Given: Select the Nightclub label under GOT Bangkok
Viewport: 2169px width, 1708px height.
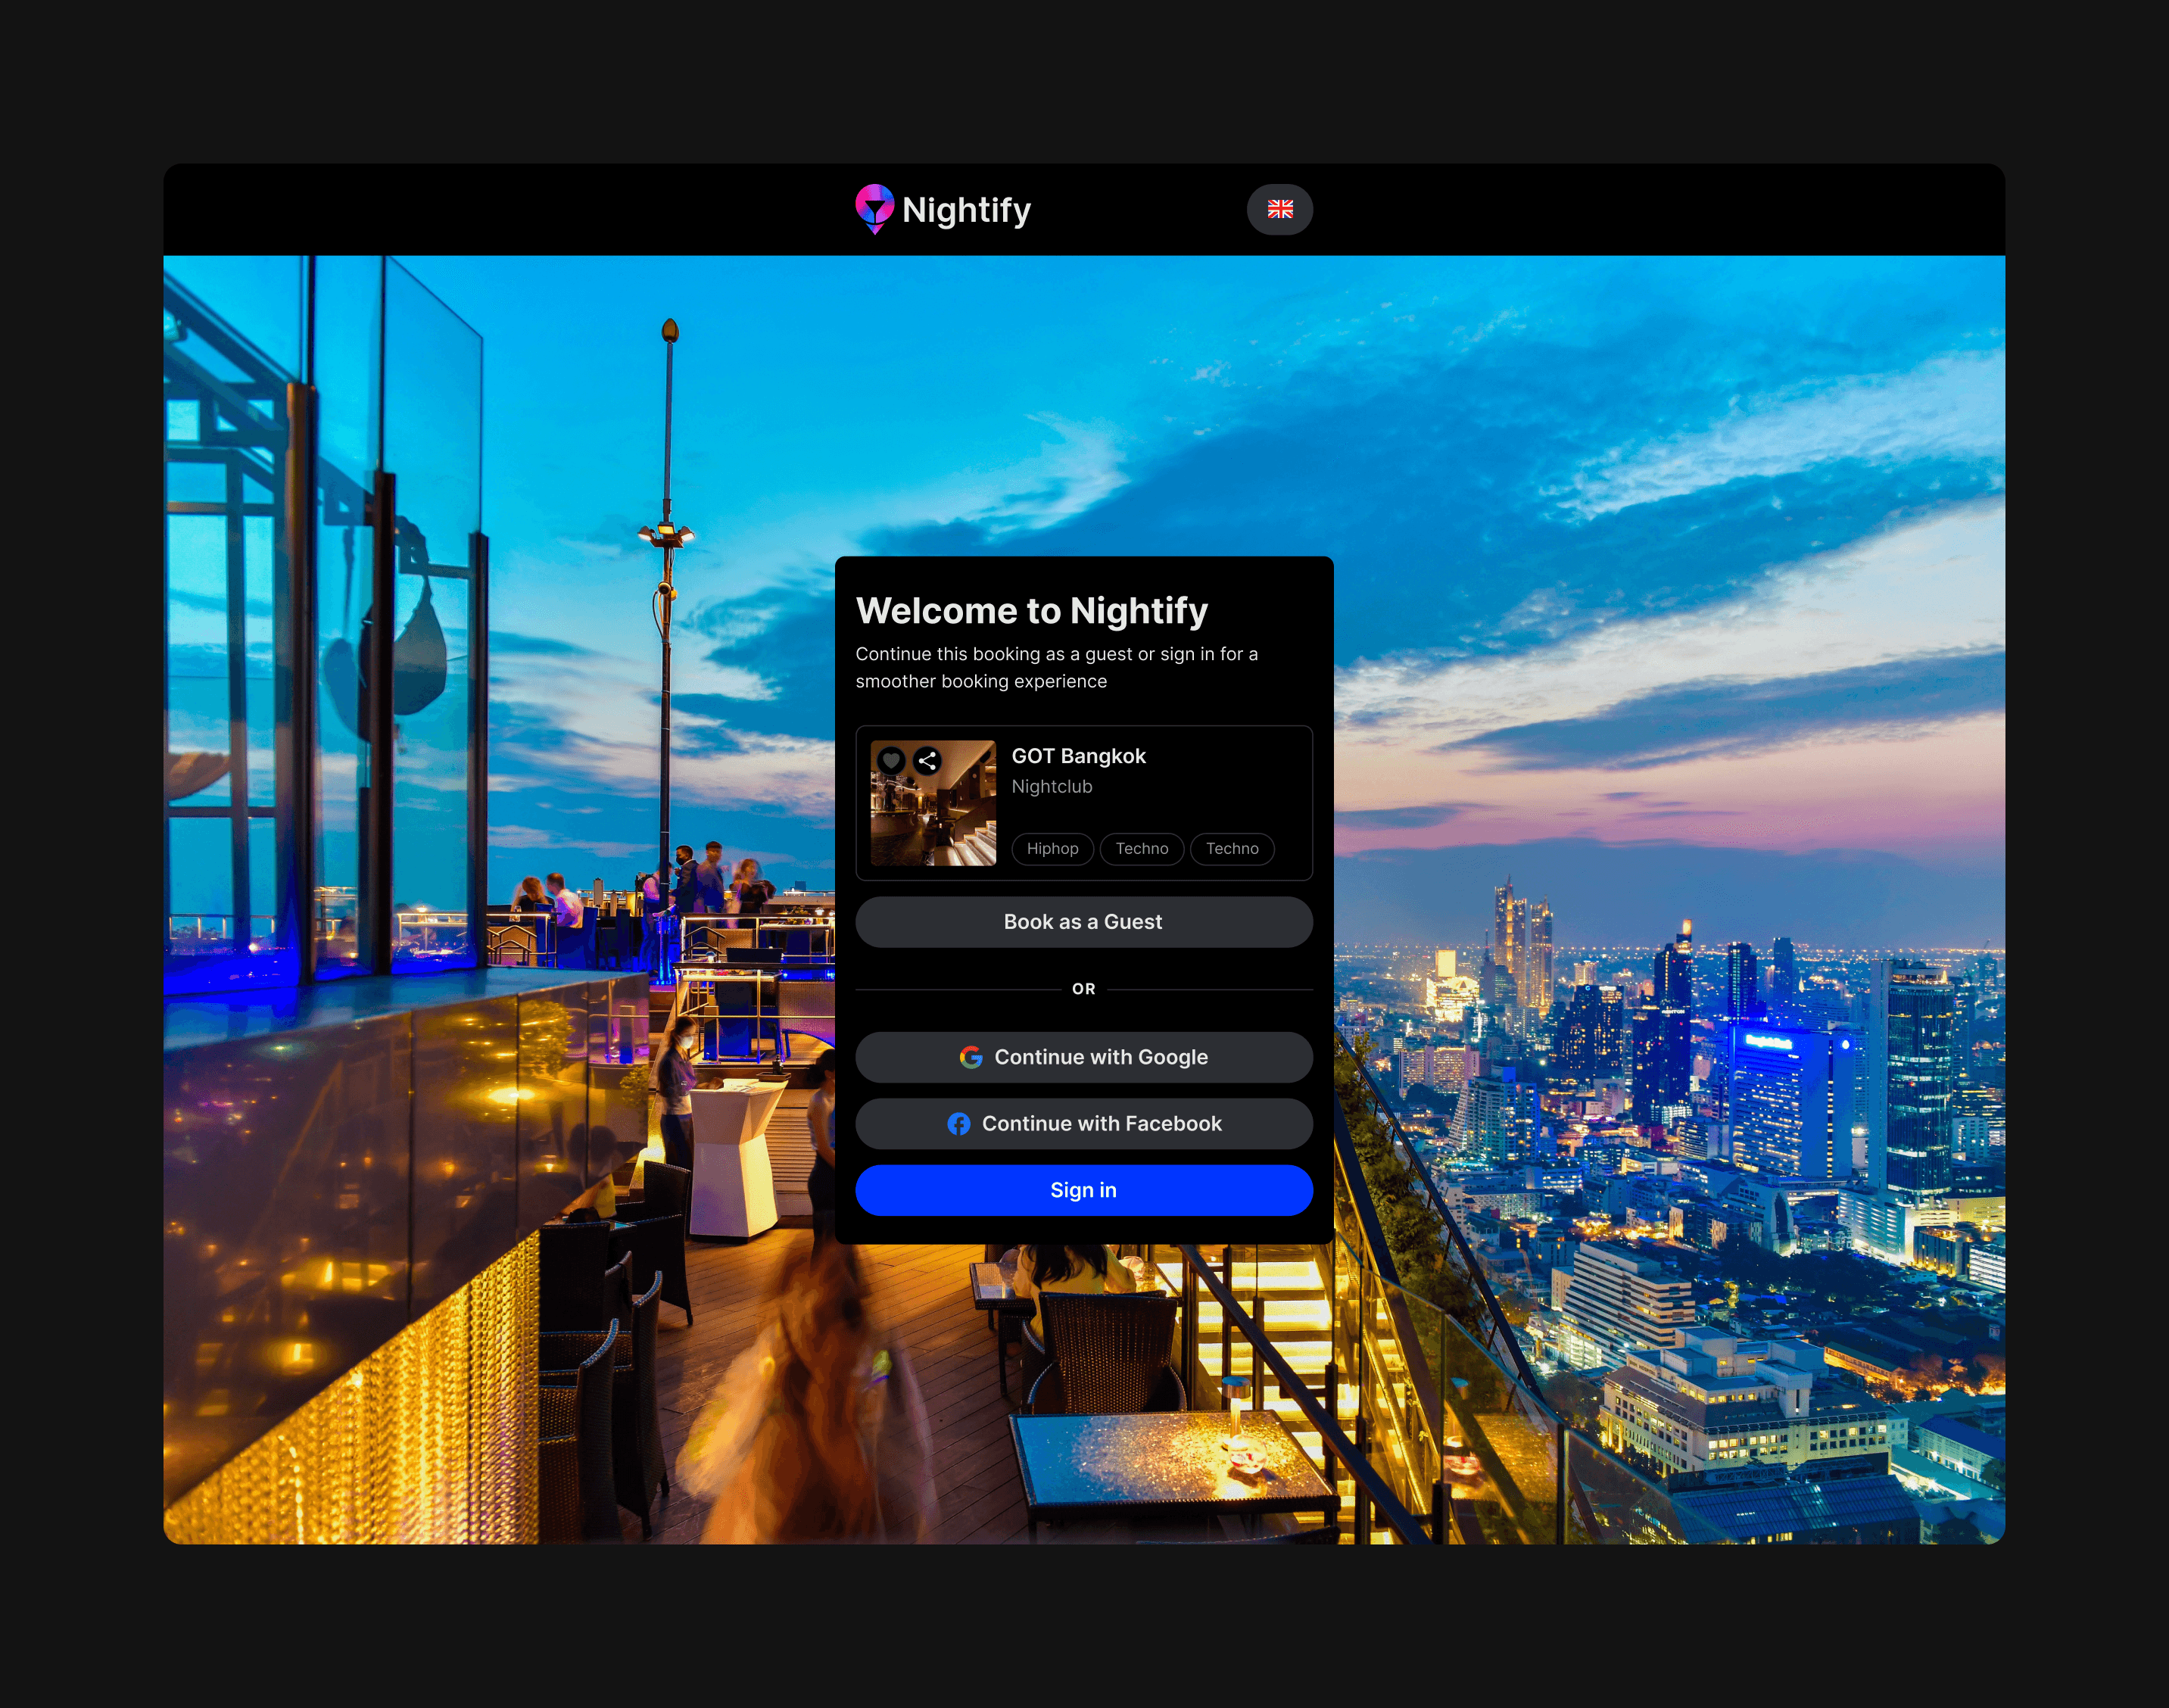Looking at the screenshot, I should [x=1051, y=786].
